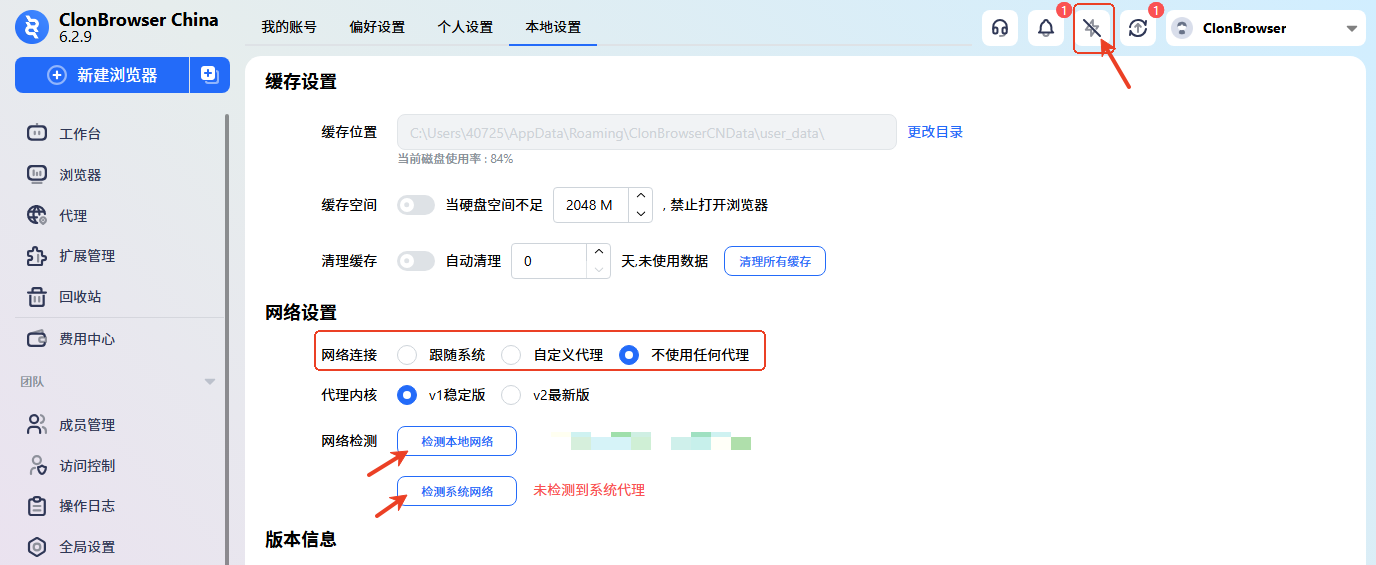Viewport: 1376px width, 565px height.
Task: Click 当前磁盘使用率：84% text
Action: pyautogui.click(x=455, y=158)
